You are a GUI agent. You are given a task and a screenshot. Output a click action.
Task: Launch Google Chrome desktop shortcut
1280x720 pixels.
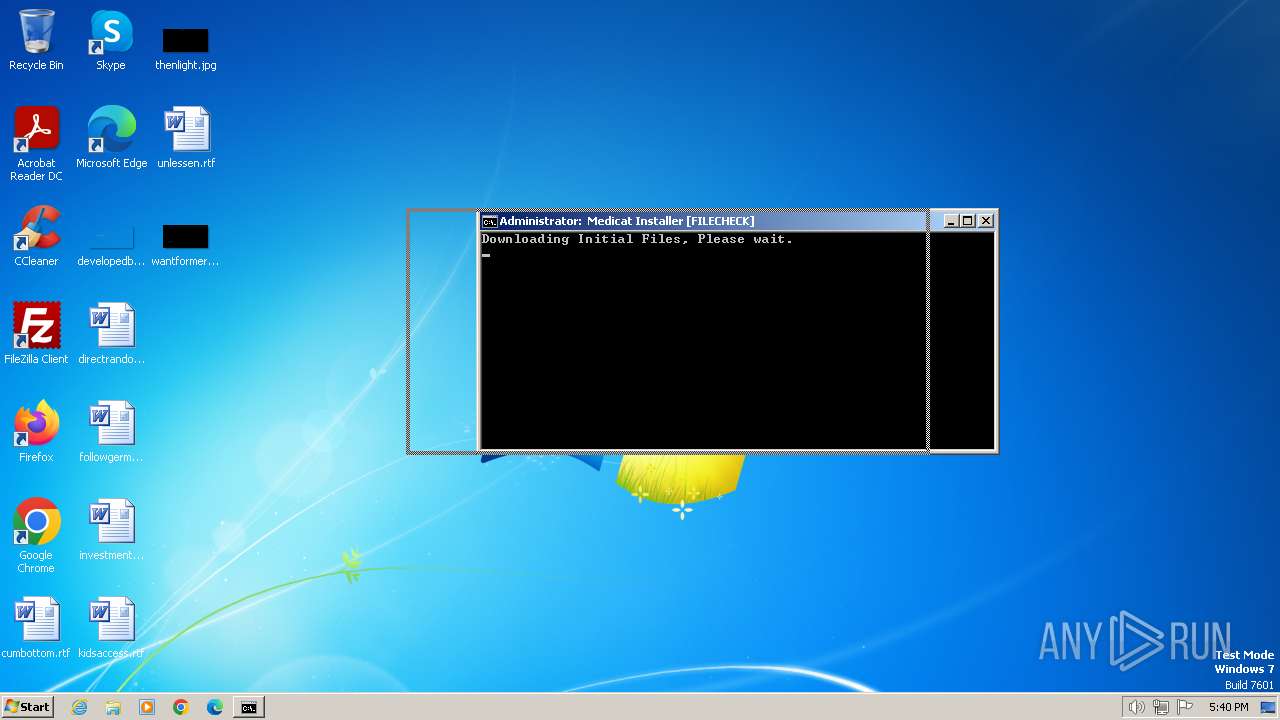tap(36, 535)
